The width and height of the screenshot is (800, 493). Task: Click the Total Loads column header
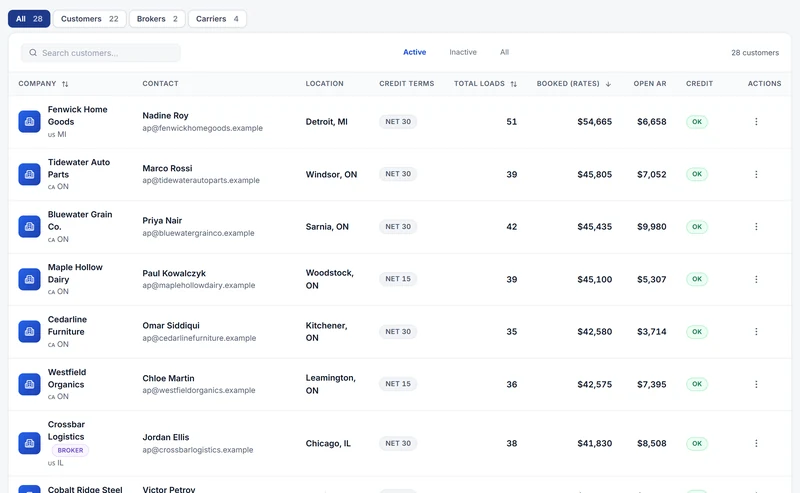tap(479, 84)
